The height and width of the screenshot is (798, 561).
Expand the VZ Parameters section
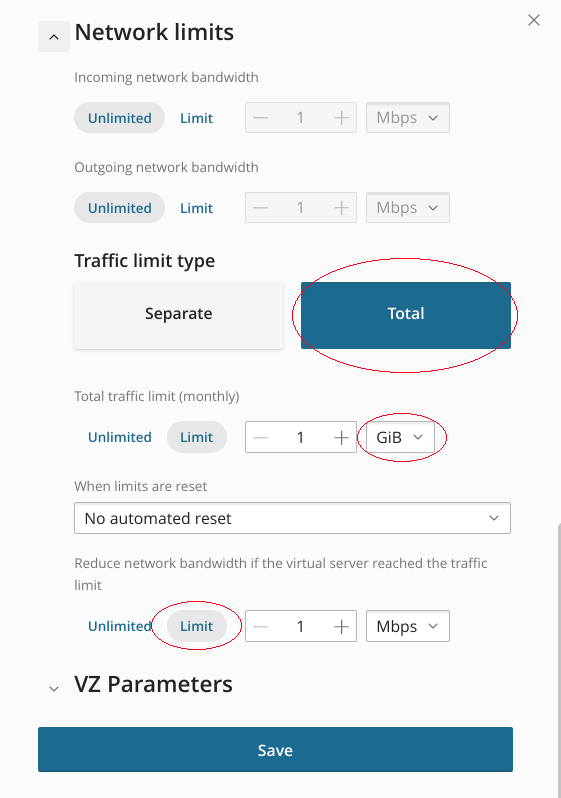[54, 689]
